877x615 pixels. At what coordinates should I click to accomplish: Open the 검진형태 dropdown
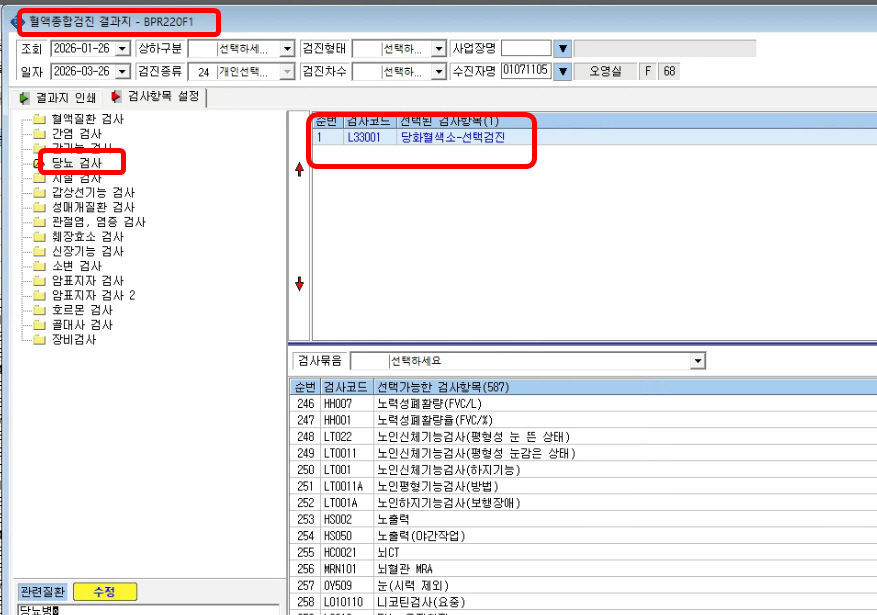point(439,49)
